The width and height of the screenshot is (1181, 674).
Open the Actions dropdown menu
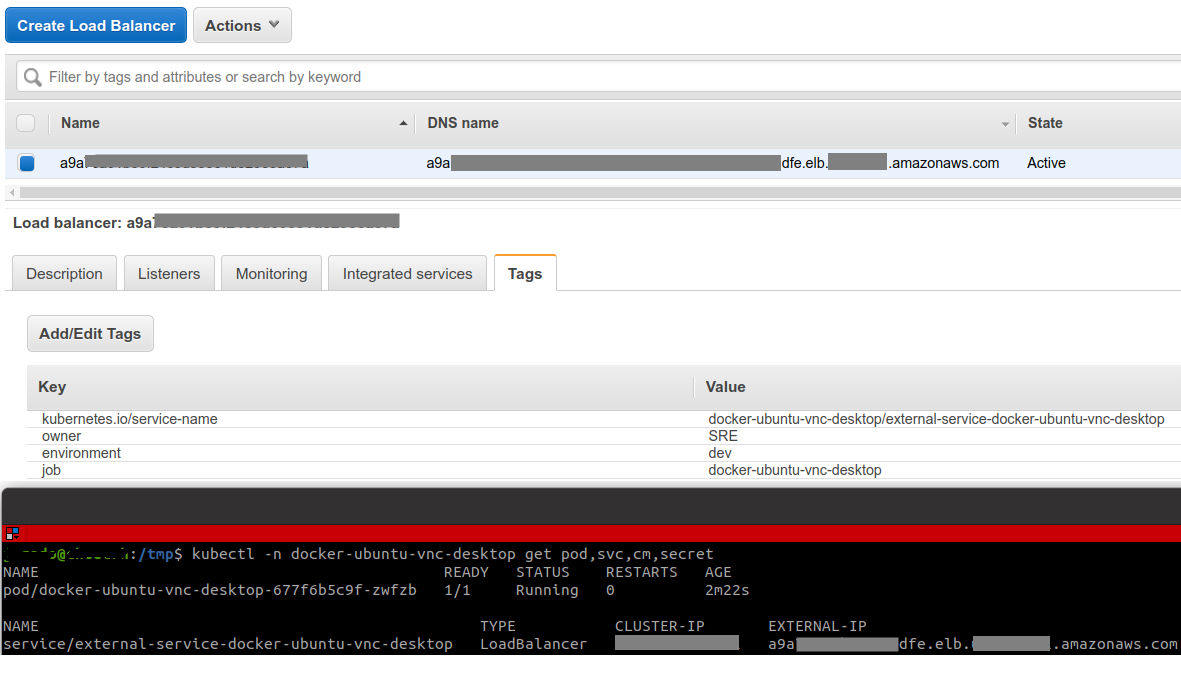coord(242,26)
